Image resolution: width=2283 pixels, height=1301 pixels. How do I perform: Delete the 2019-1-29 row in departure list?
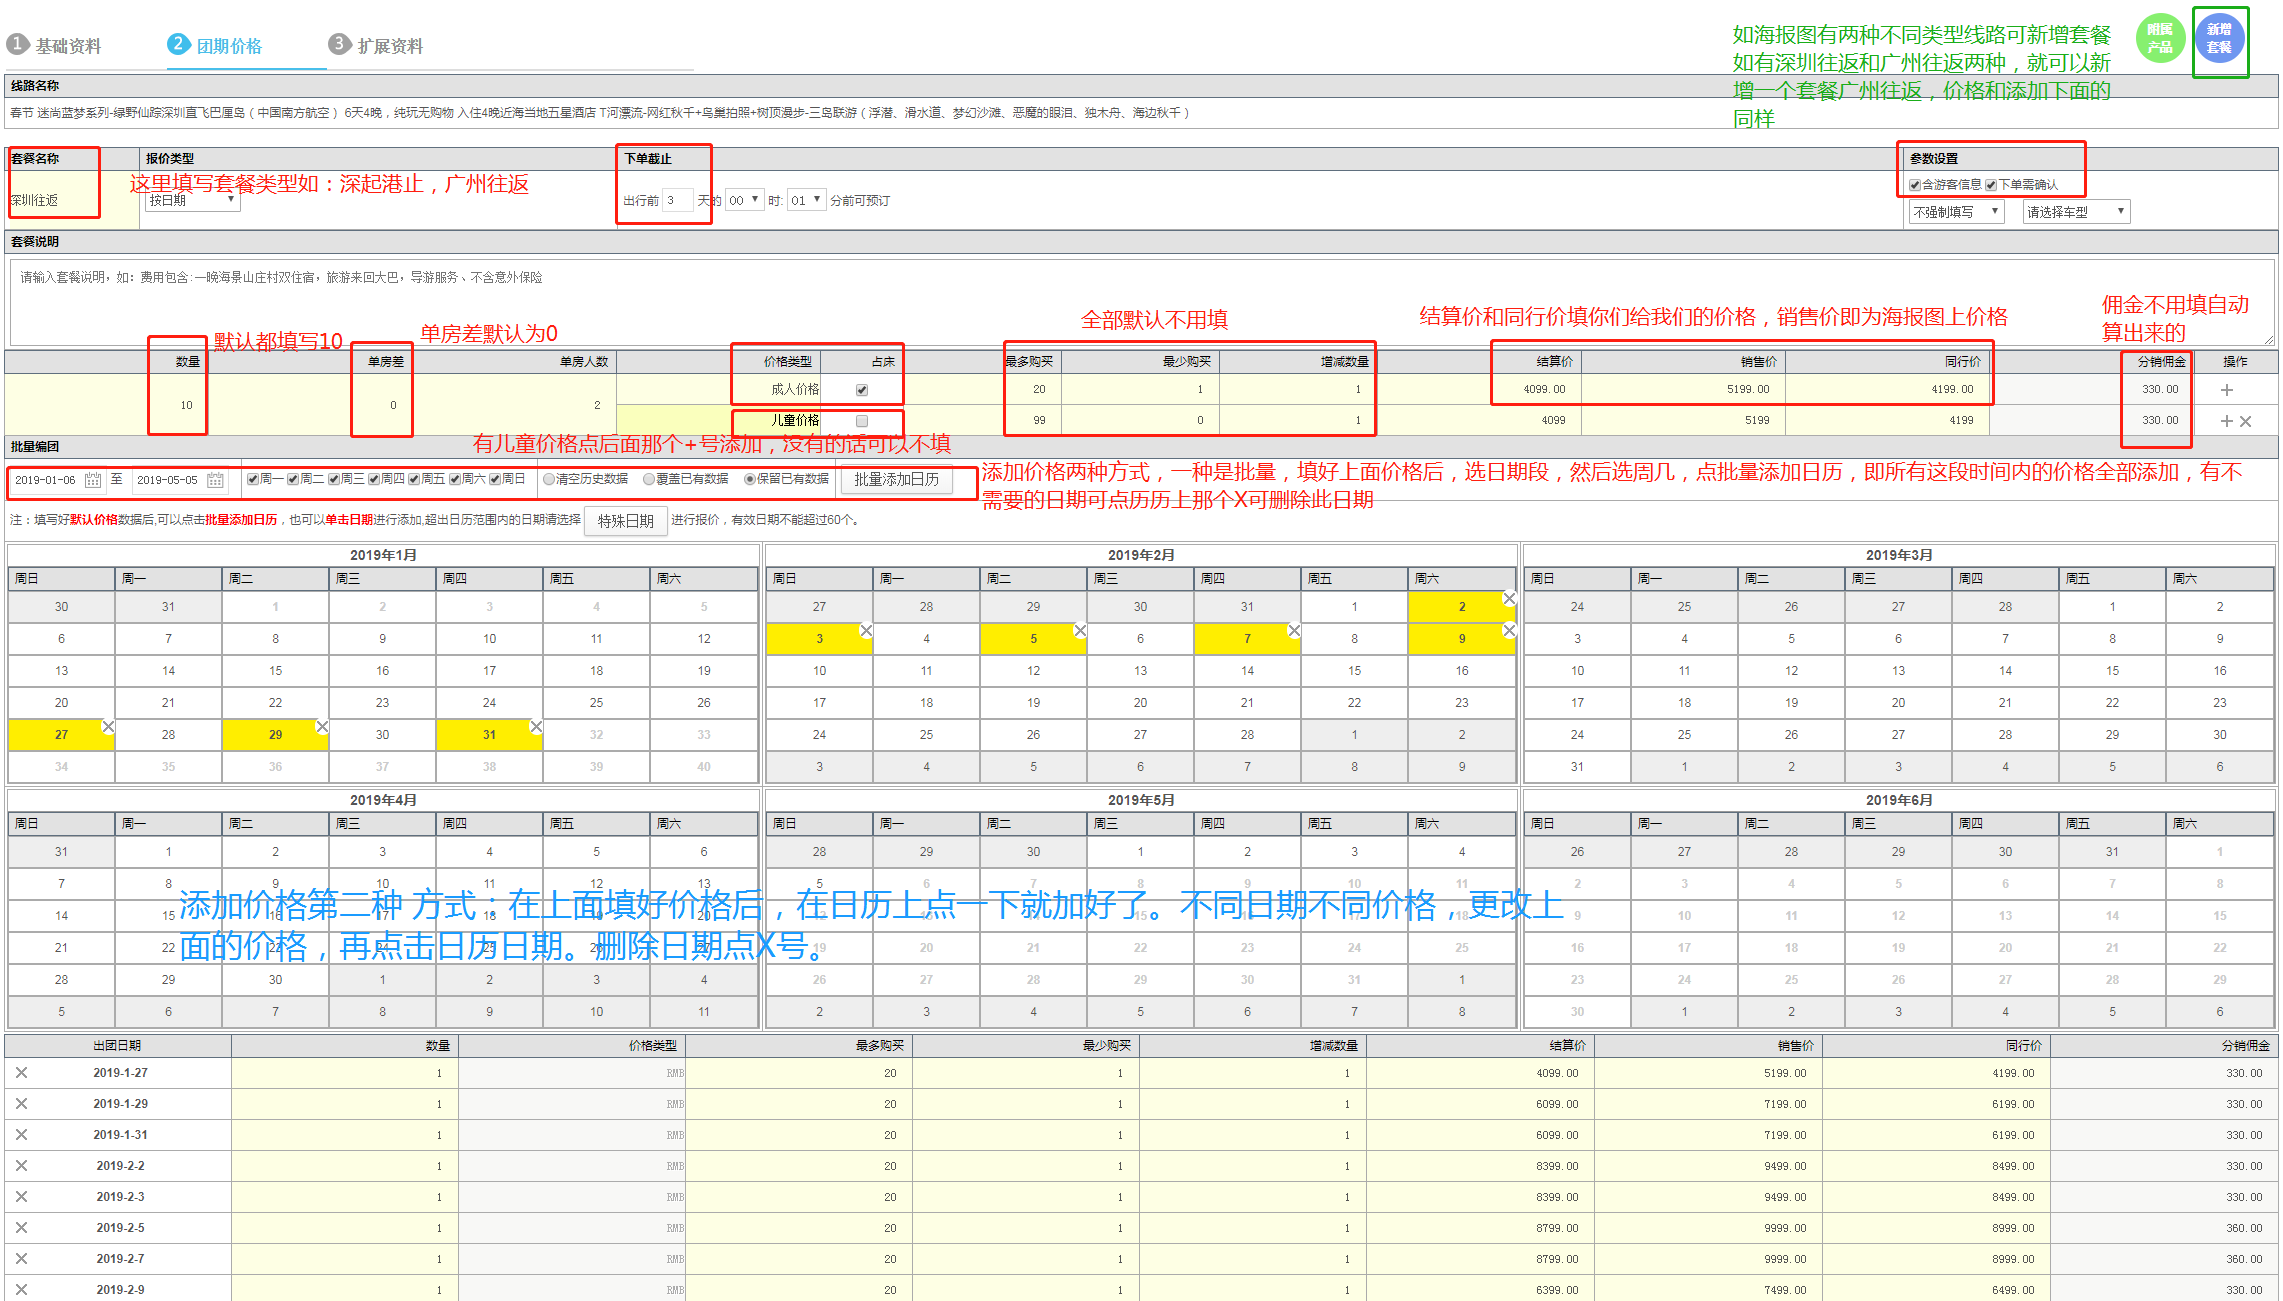(x=21, y=1103)
